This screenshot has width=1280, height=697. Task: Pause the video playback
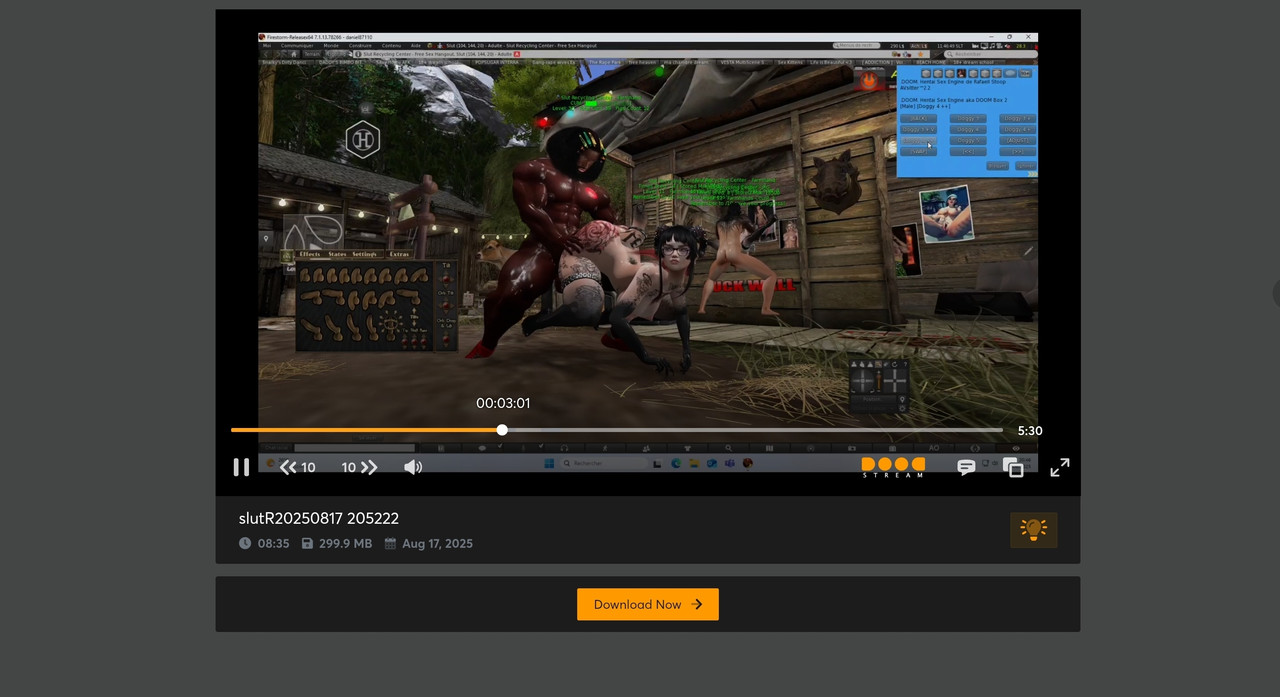[x=241, y=467]
